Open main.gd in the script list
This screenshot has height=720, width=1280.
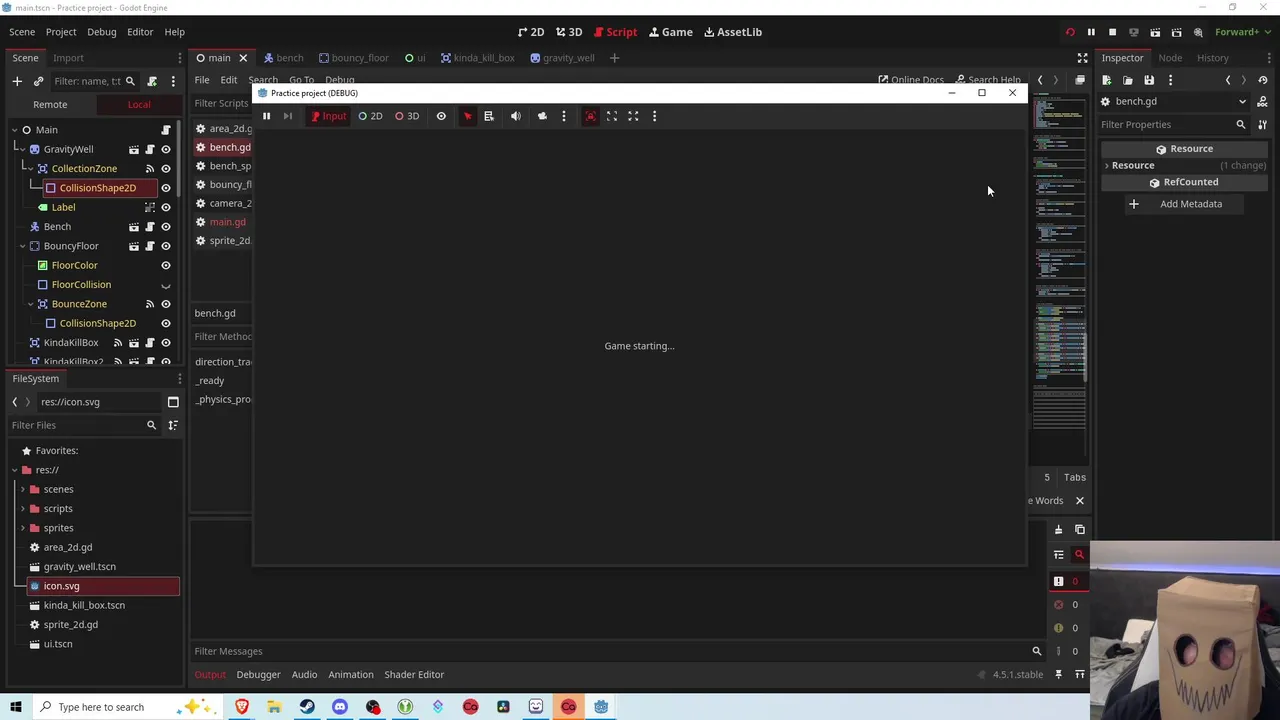point(227,222)
